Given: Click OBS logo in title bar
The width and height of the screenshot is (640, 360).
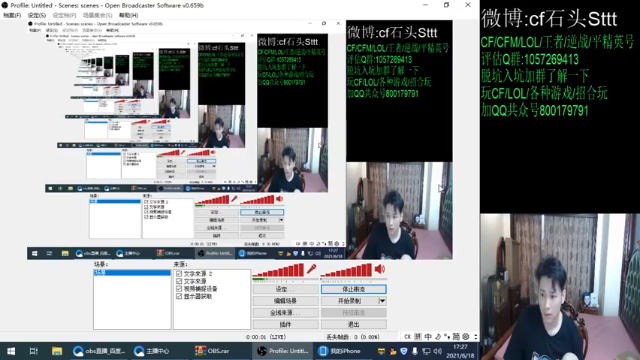Looking at the screenshot, I should (4, 5).
